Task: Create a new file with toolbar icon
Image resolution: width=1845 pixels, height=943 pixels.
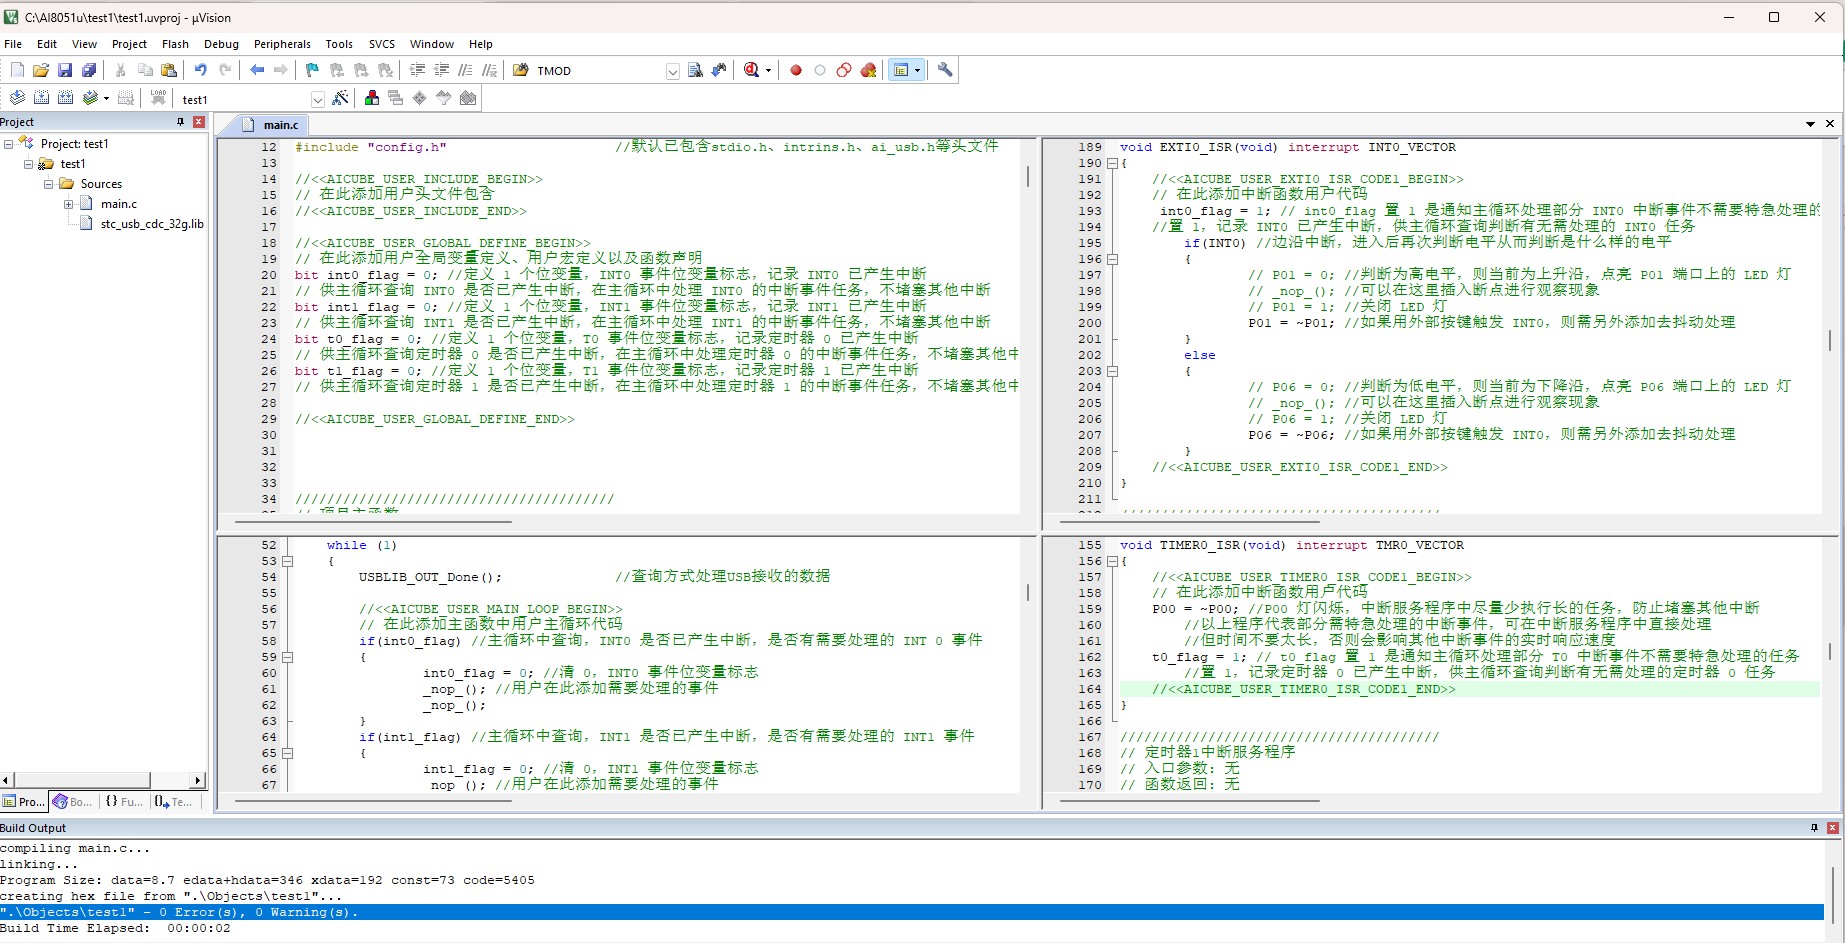Action: tap(17, 70)
